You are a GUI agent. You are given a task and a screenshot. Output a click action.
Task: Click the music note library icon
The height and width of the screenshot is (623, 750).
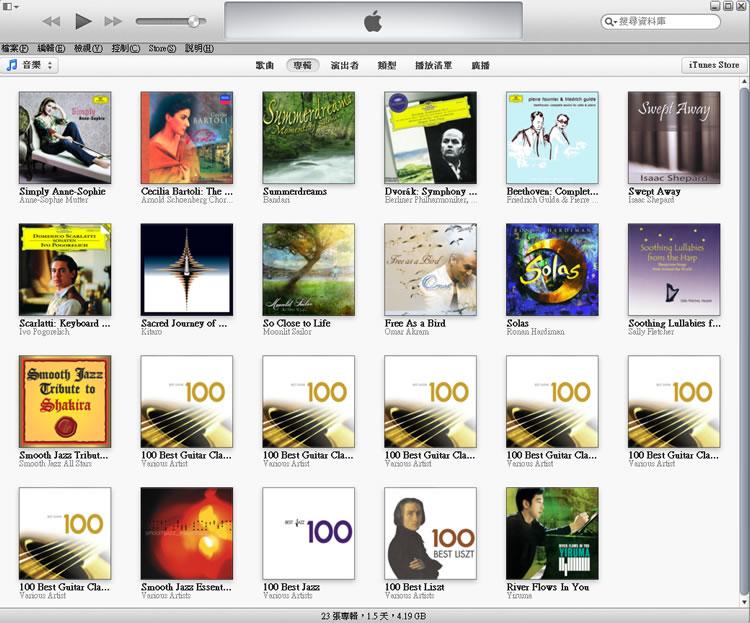pos(12,65)
